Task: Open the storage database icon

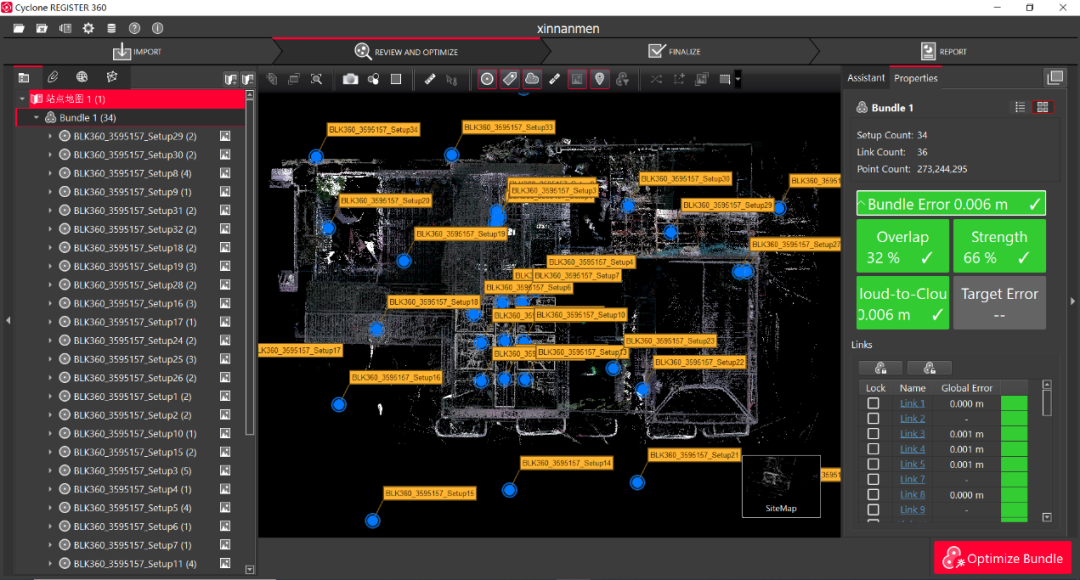Action: click(x=112, y=28)
